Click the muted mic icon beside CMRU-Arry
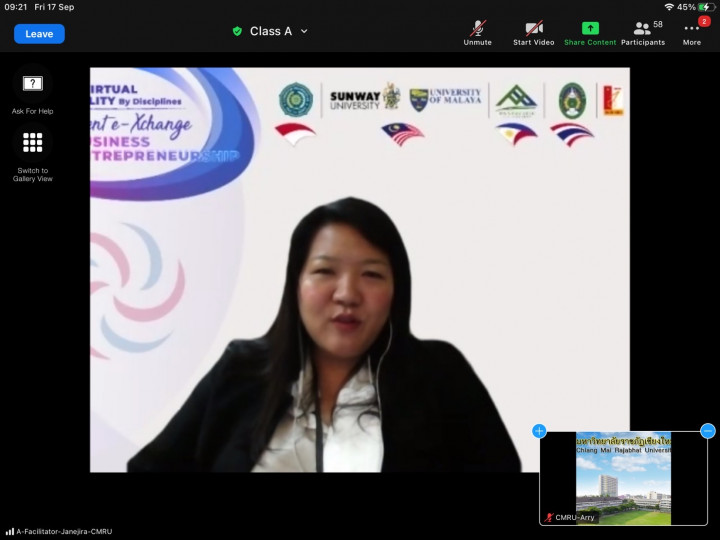The height and width of the screenshot is (540, 720). [549, 518]
